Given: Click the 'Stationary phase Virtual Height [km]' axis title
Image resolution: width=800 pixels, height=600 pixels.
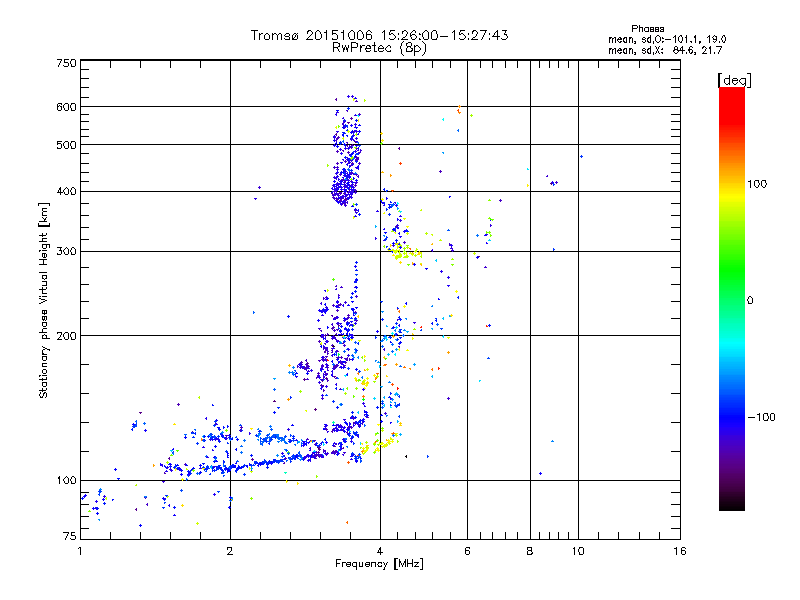Looking at the screenshot, I should point(44,300).
